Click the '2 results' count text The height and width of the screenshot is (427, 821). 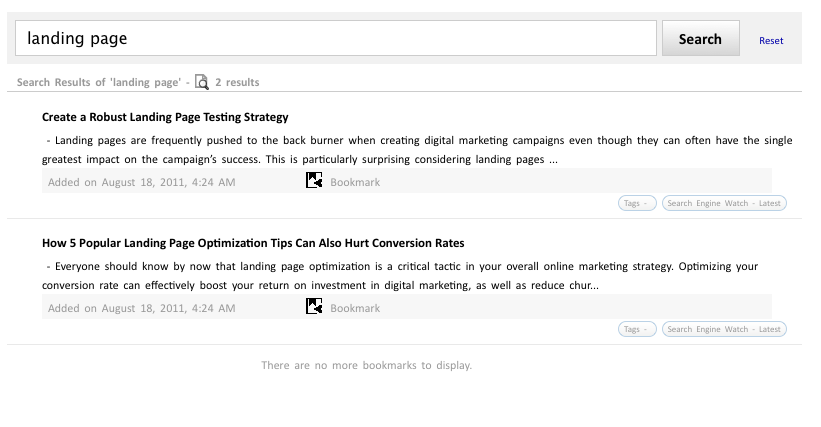pos(237,82)
